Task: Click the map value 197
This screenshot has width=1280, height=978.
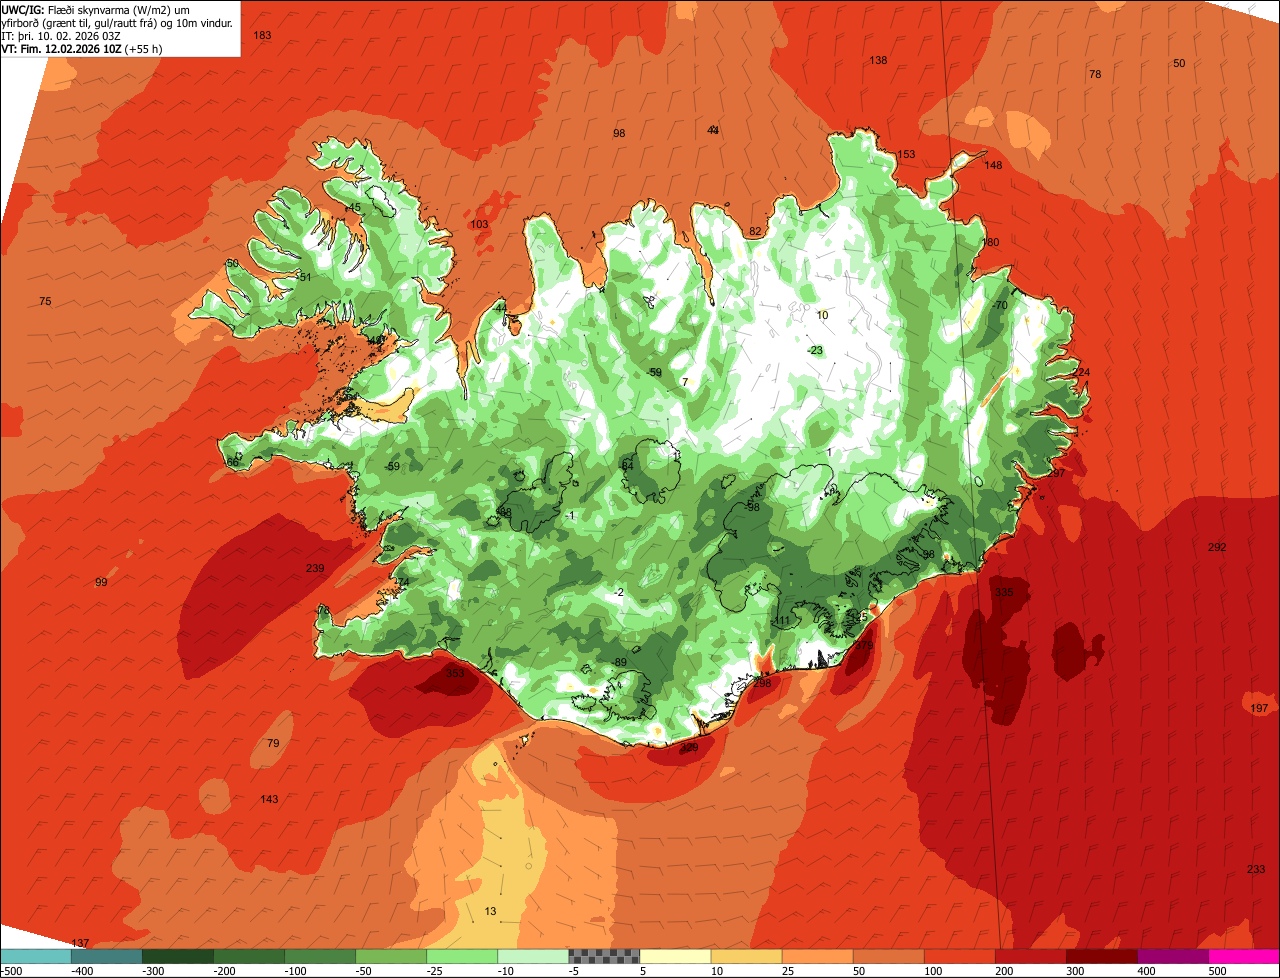Action: (1259, 708)
